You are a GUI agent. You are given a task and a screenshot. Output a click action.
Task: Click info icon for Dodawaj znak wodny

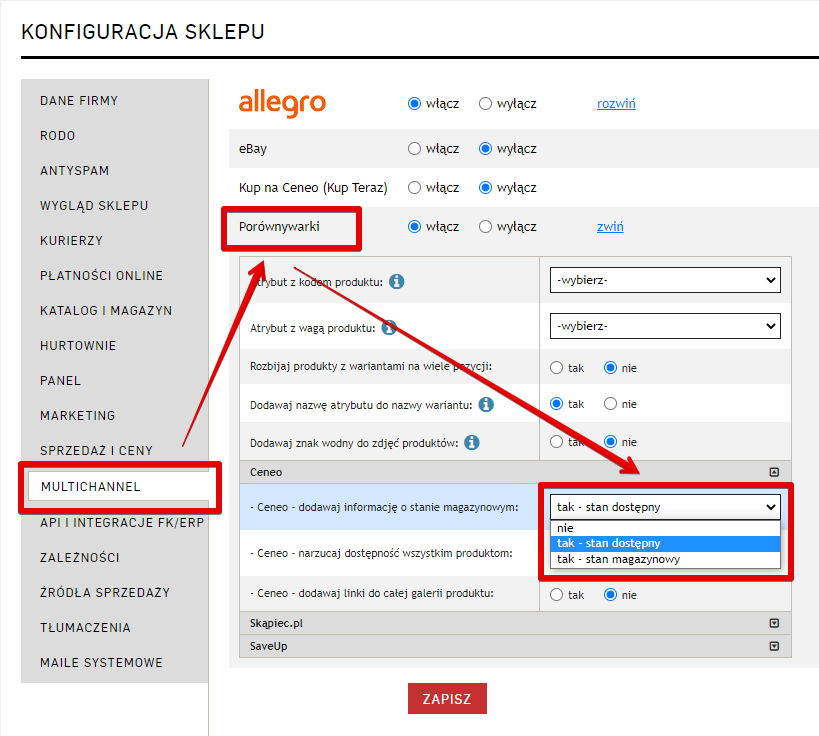tap(471, 442)
